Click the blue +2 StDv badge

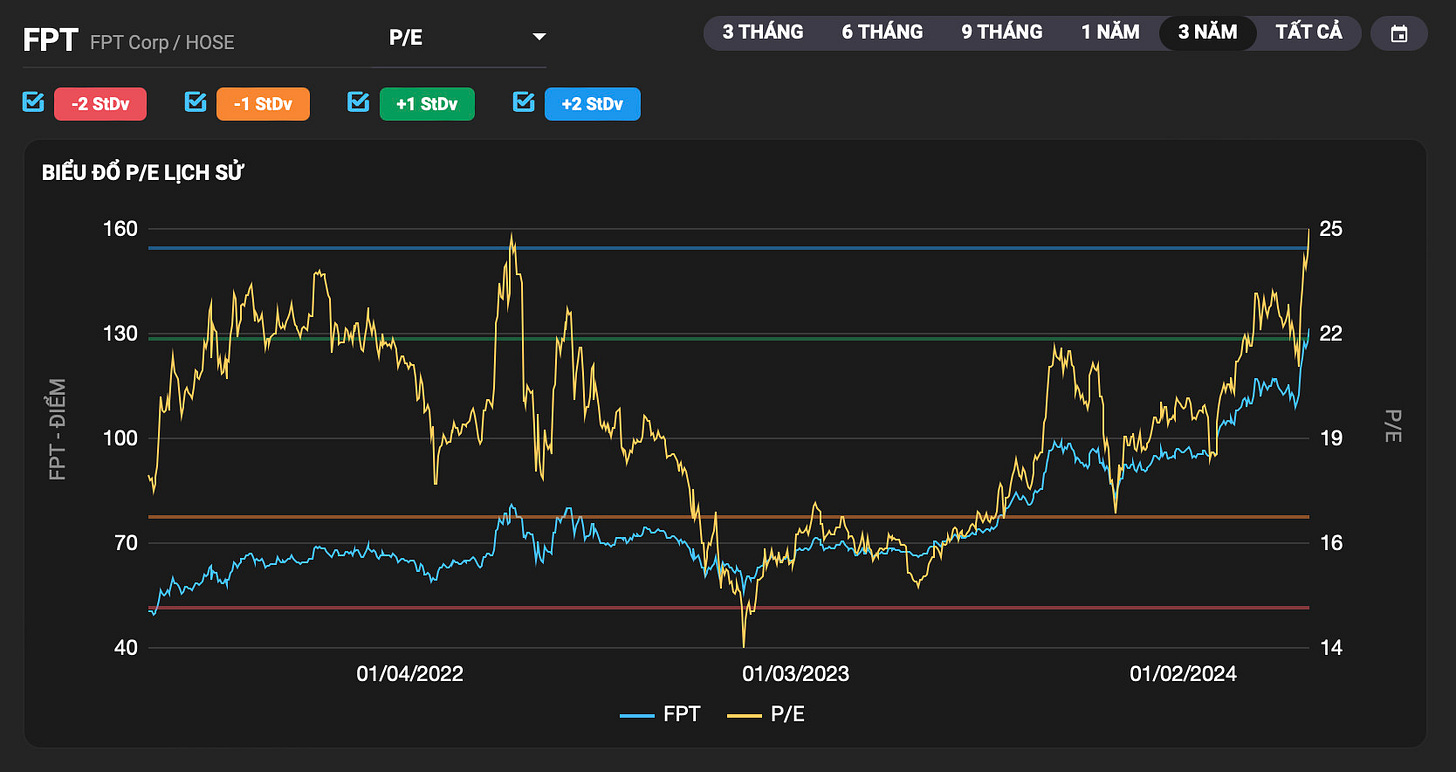click(x=592, y=104)
